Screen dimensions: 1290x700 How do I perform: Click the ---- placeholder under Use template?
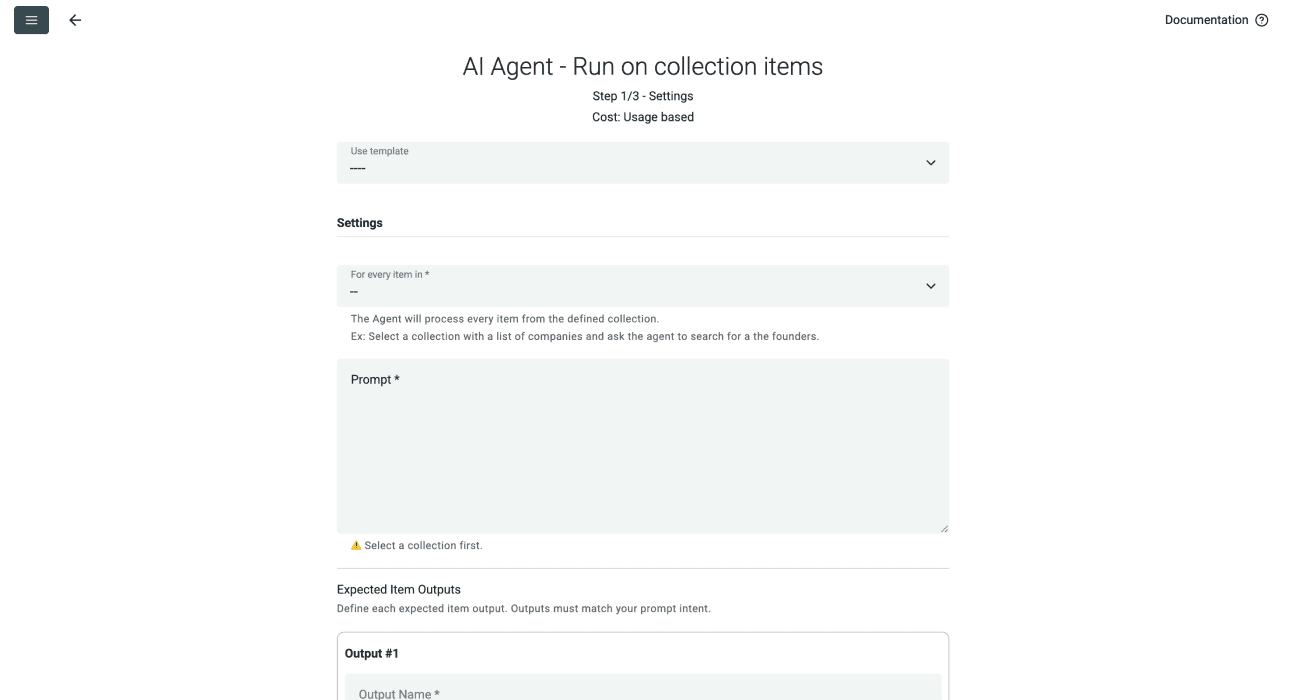coord(357,169)
